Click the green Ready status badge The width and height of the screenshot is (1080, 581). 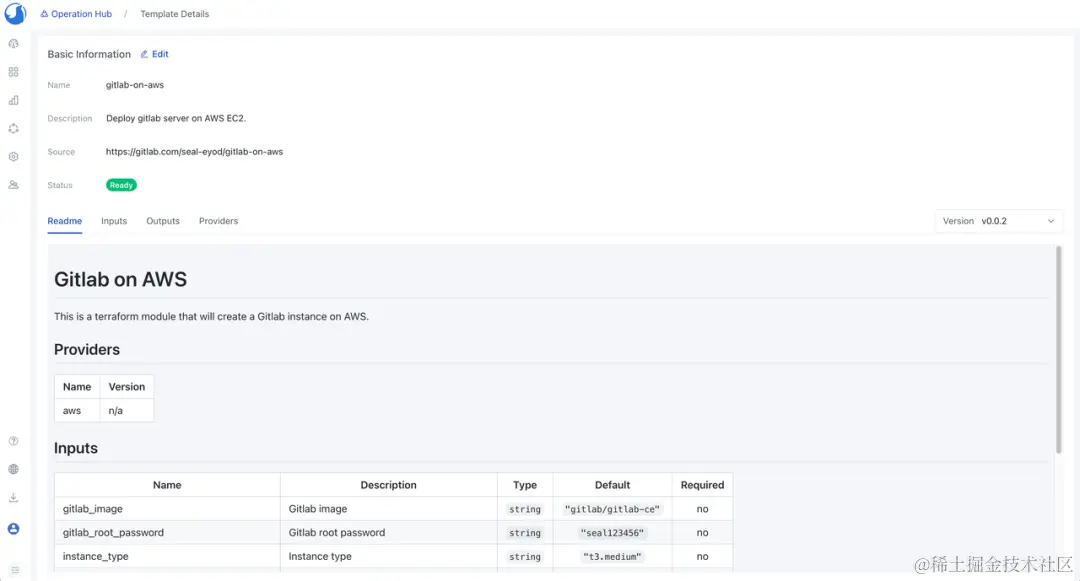tap(121, 185)
